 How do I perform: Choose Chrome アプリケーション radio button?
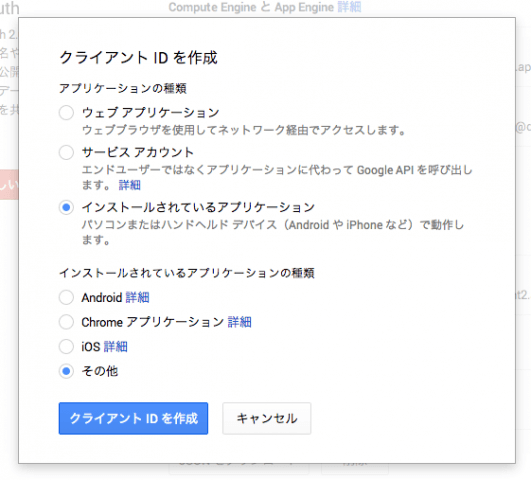[66, 322]
